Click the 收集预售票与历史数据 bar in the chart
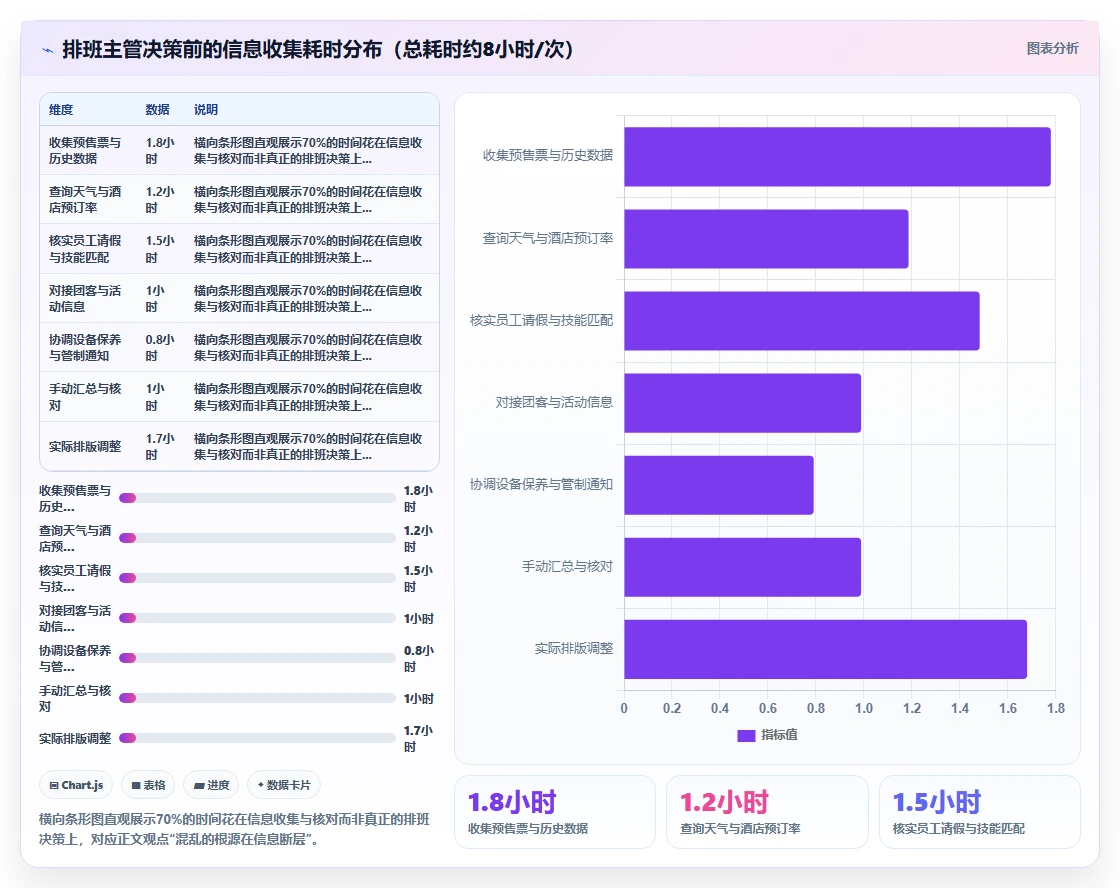 click(x=837, y=156)
